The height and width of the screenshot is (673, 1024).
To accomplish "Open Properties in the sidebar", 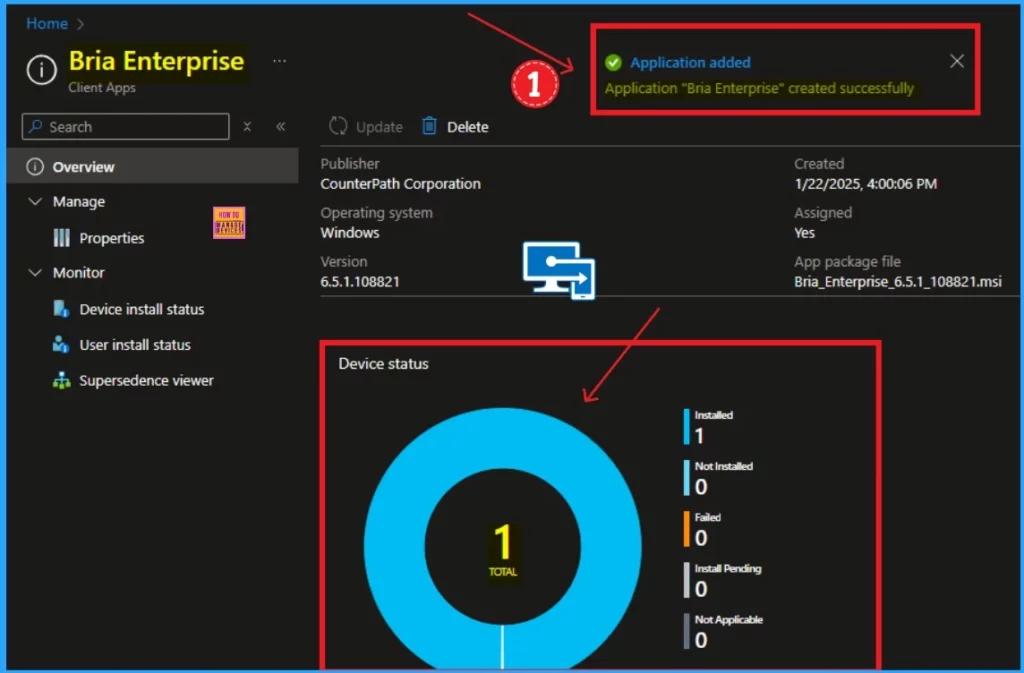I will click(112, 238).
